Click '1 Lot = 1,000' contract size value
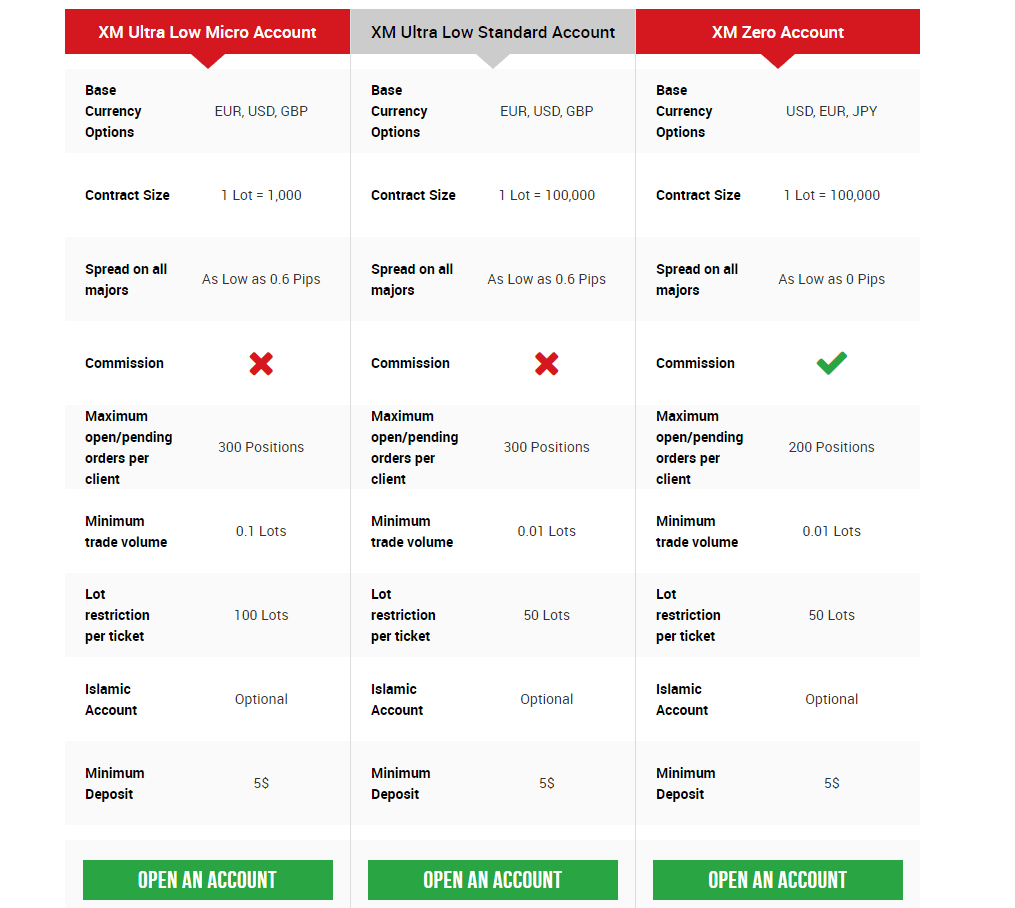This screenshot has width=1015, height=908. 261,195
